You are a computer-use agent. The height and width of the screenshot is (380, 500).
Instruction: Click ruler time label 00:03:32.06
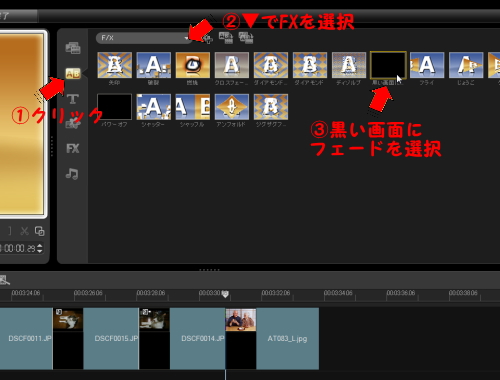click(276, 293)
